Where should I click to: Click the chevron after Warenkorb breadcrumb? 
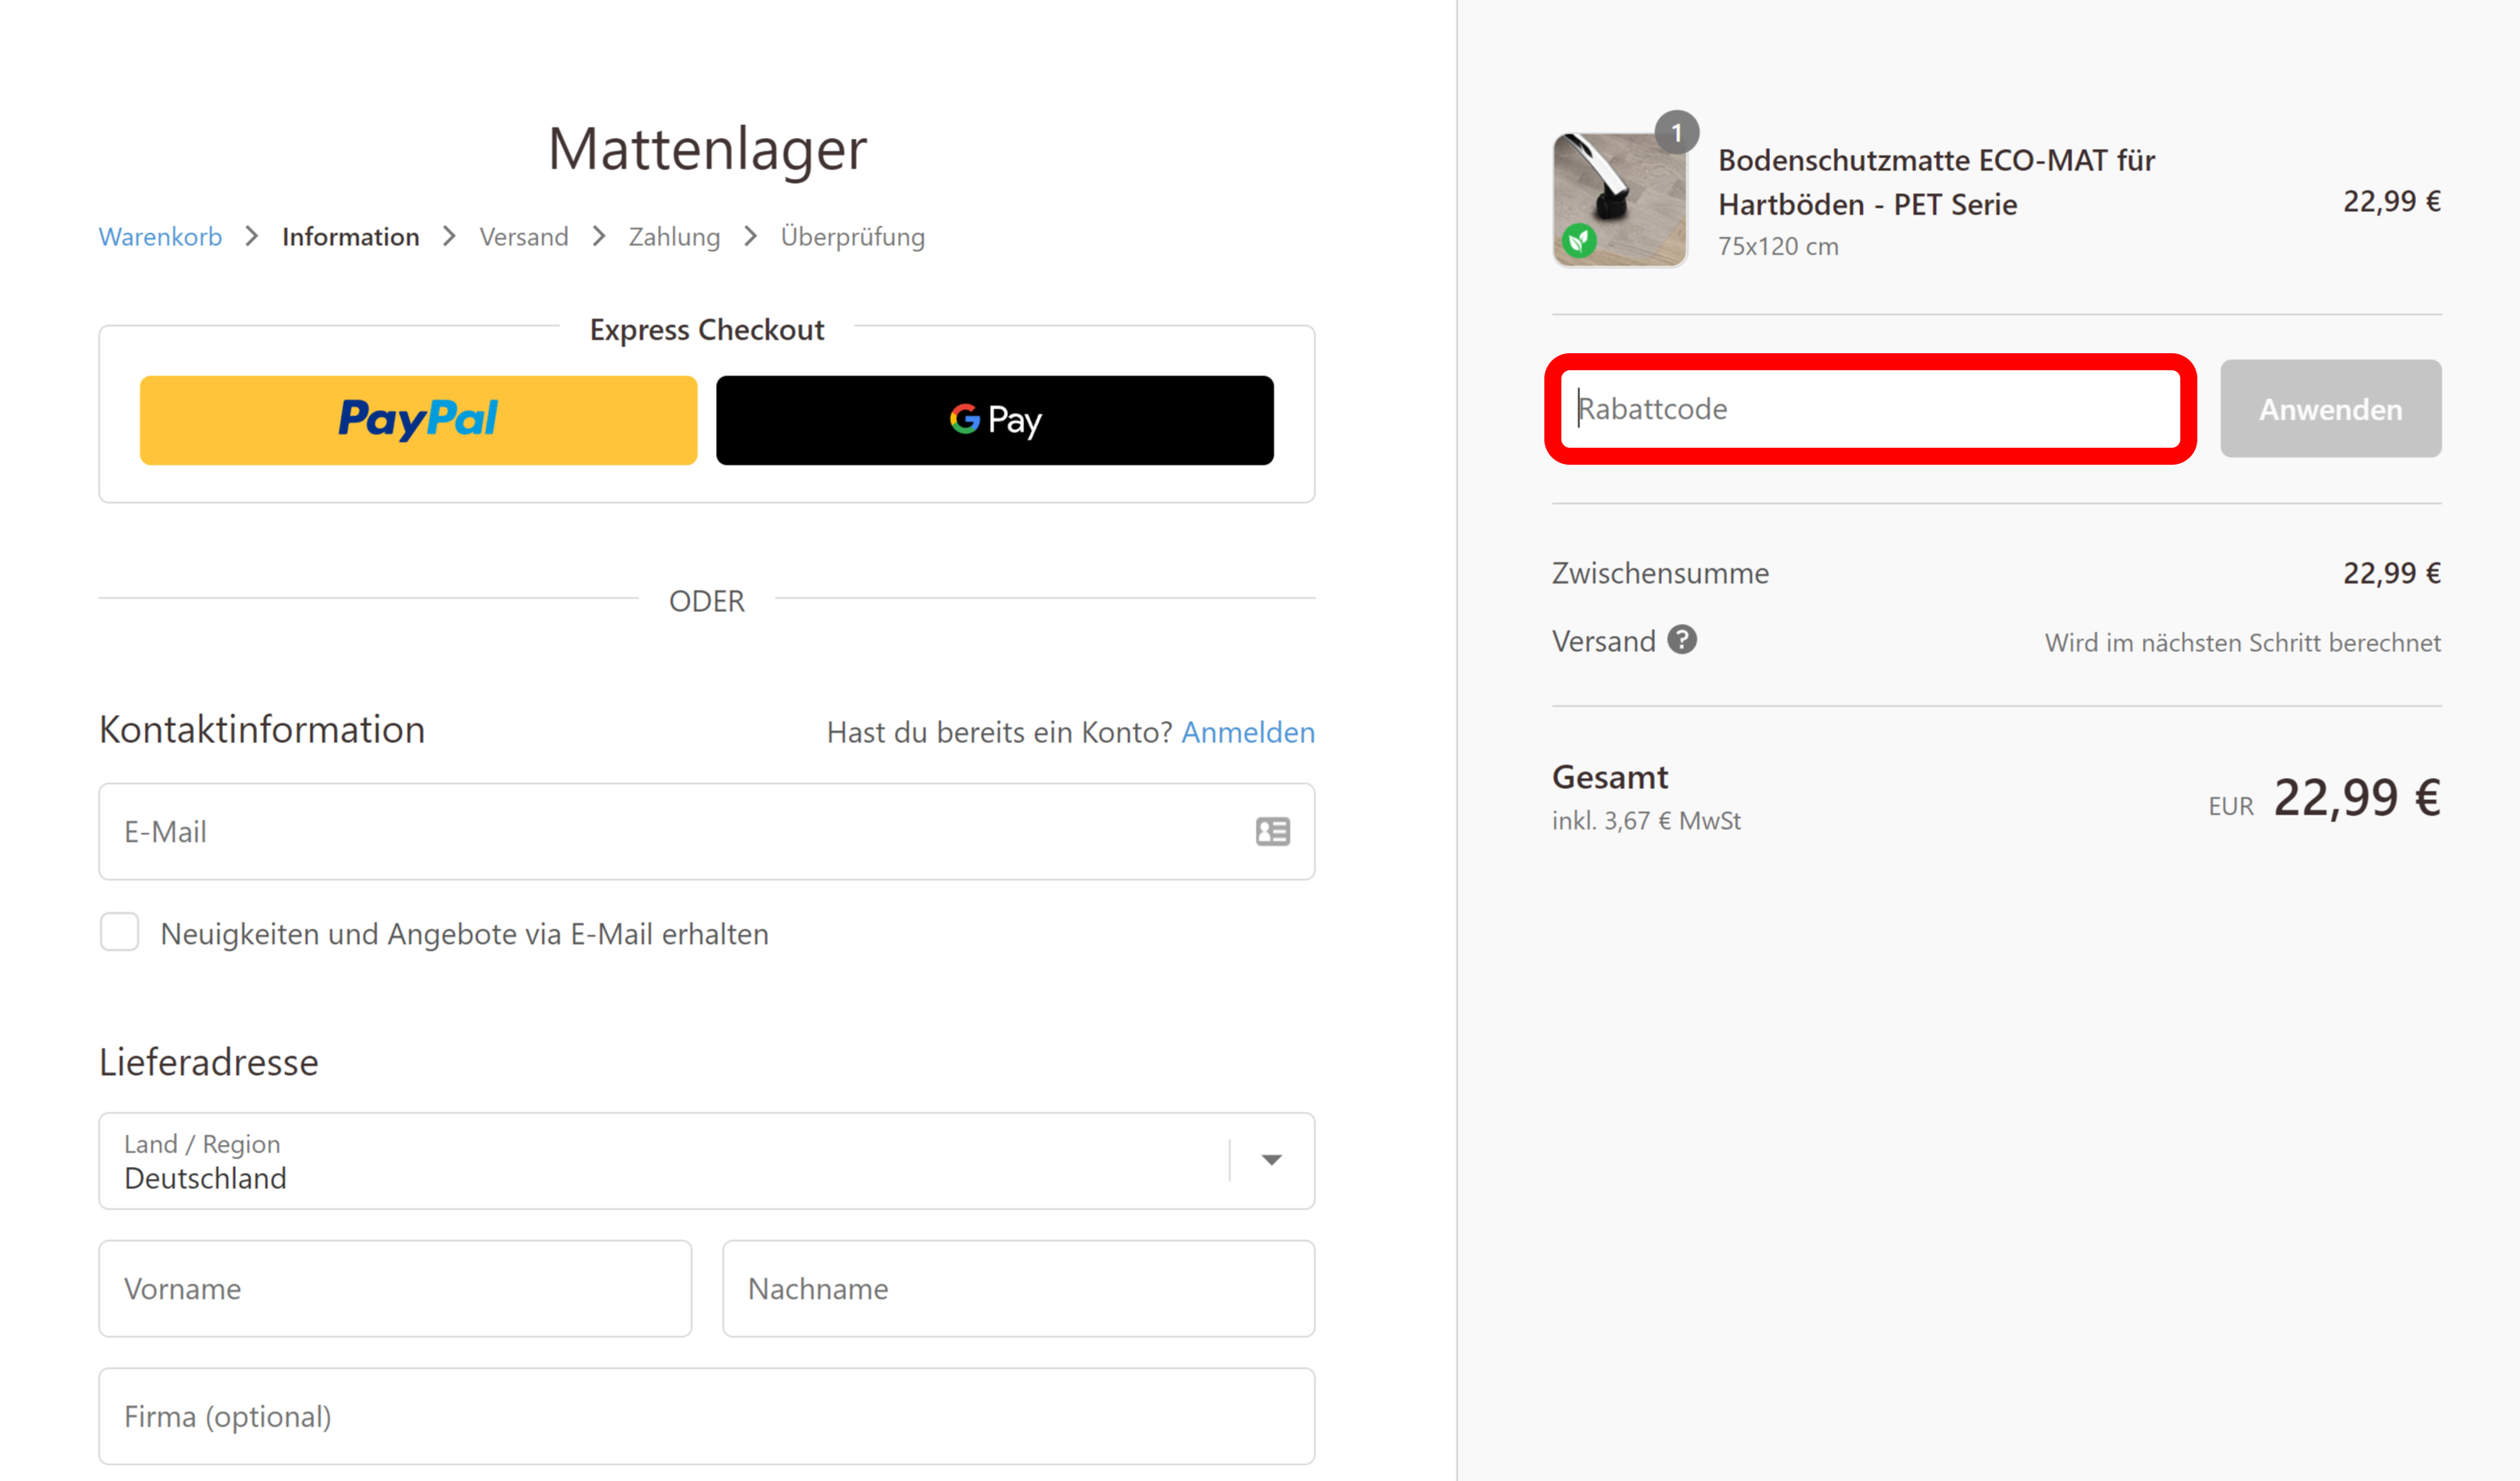coord(252,236)
